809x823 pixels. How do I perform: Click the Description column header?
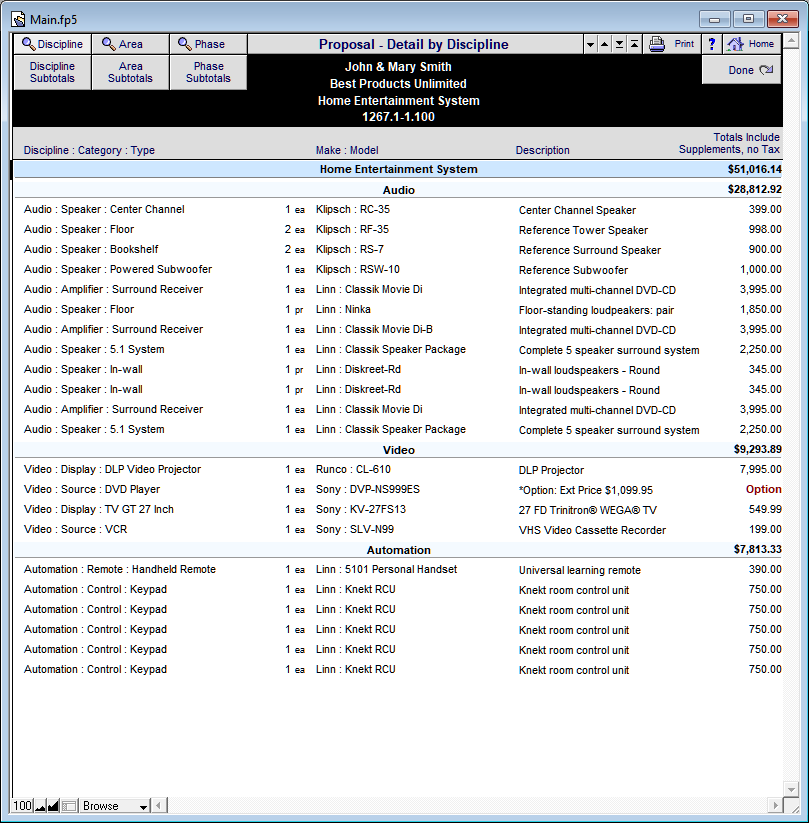tap(542, 150)
